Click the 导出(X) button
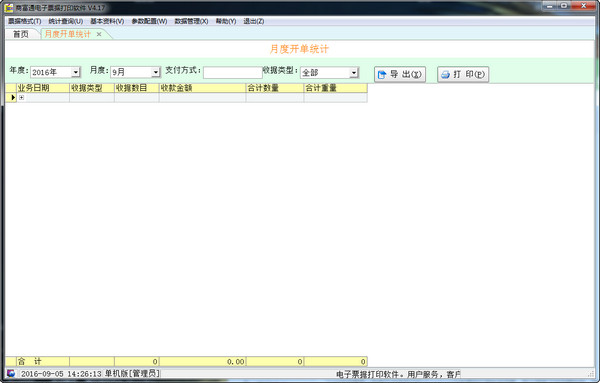 point(400,75)
